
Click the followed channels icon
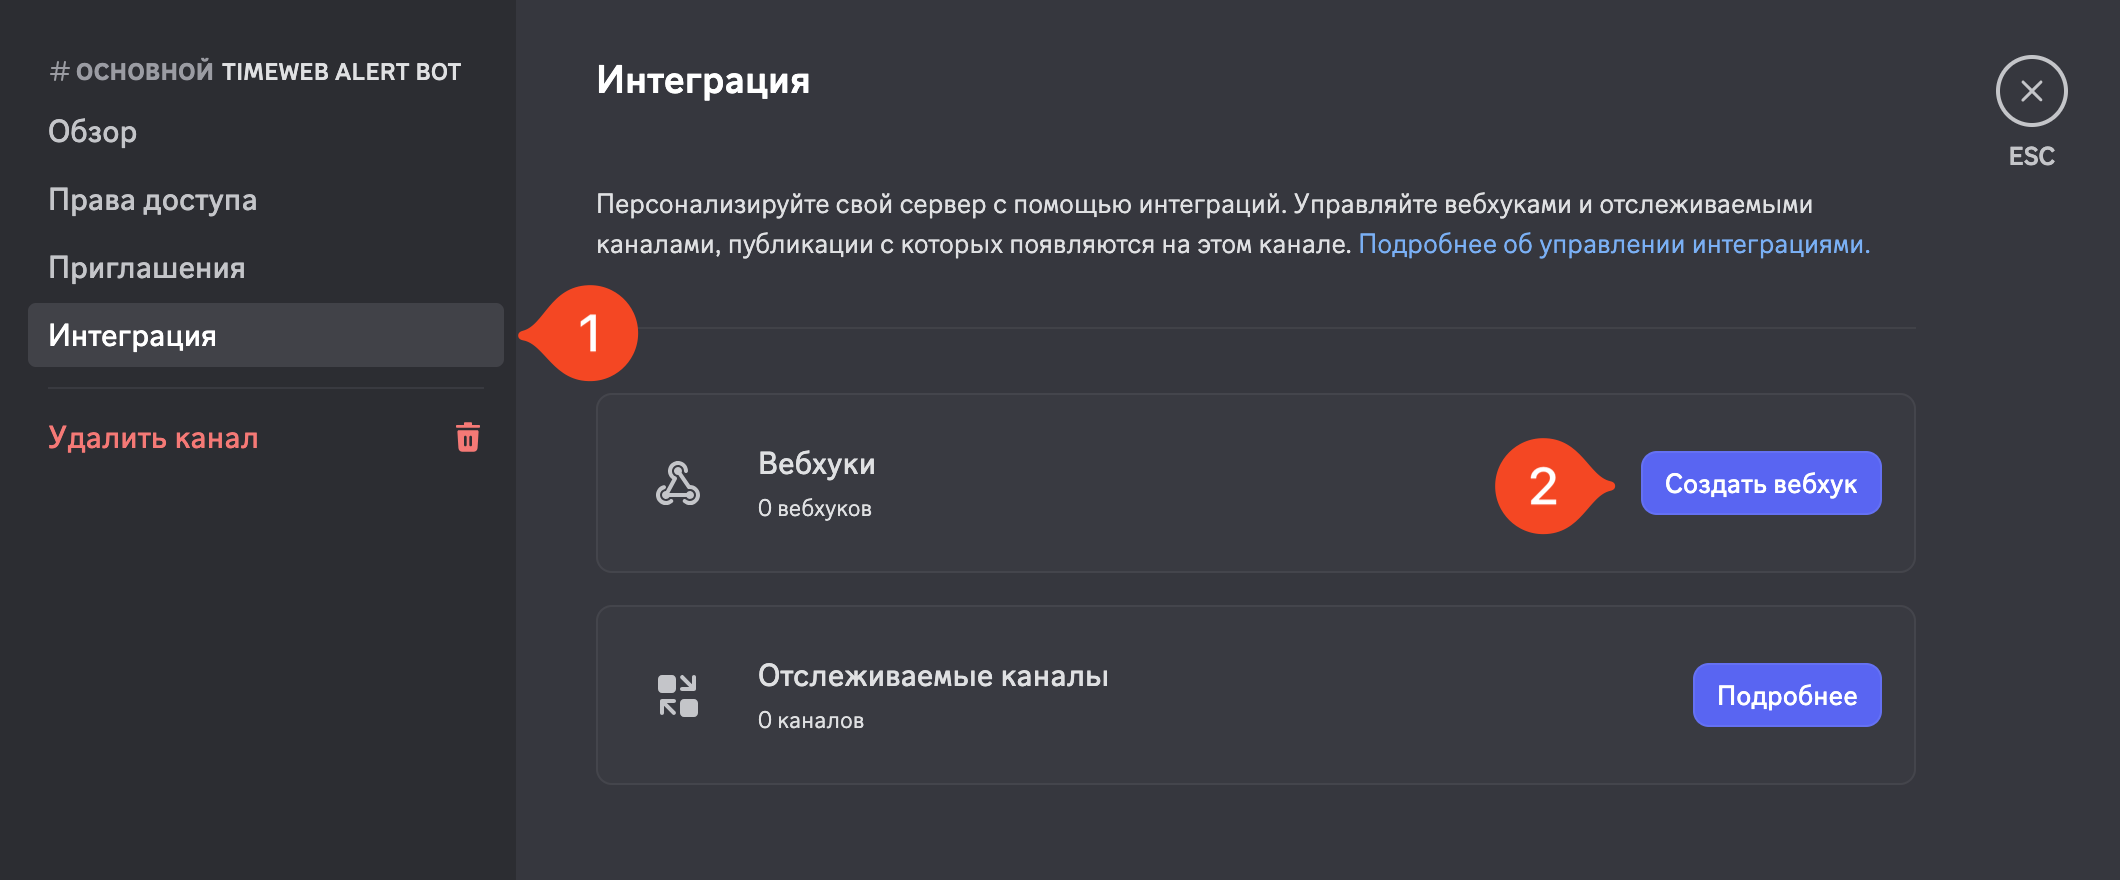point(678,695)
